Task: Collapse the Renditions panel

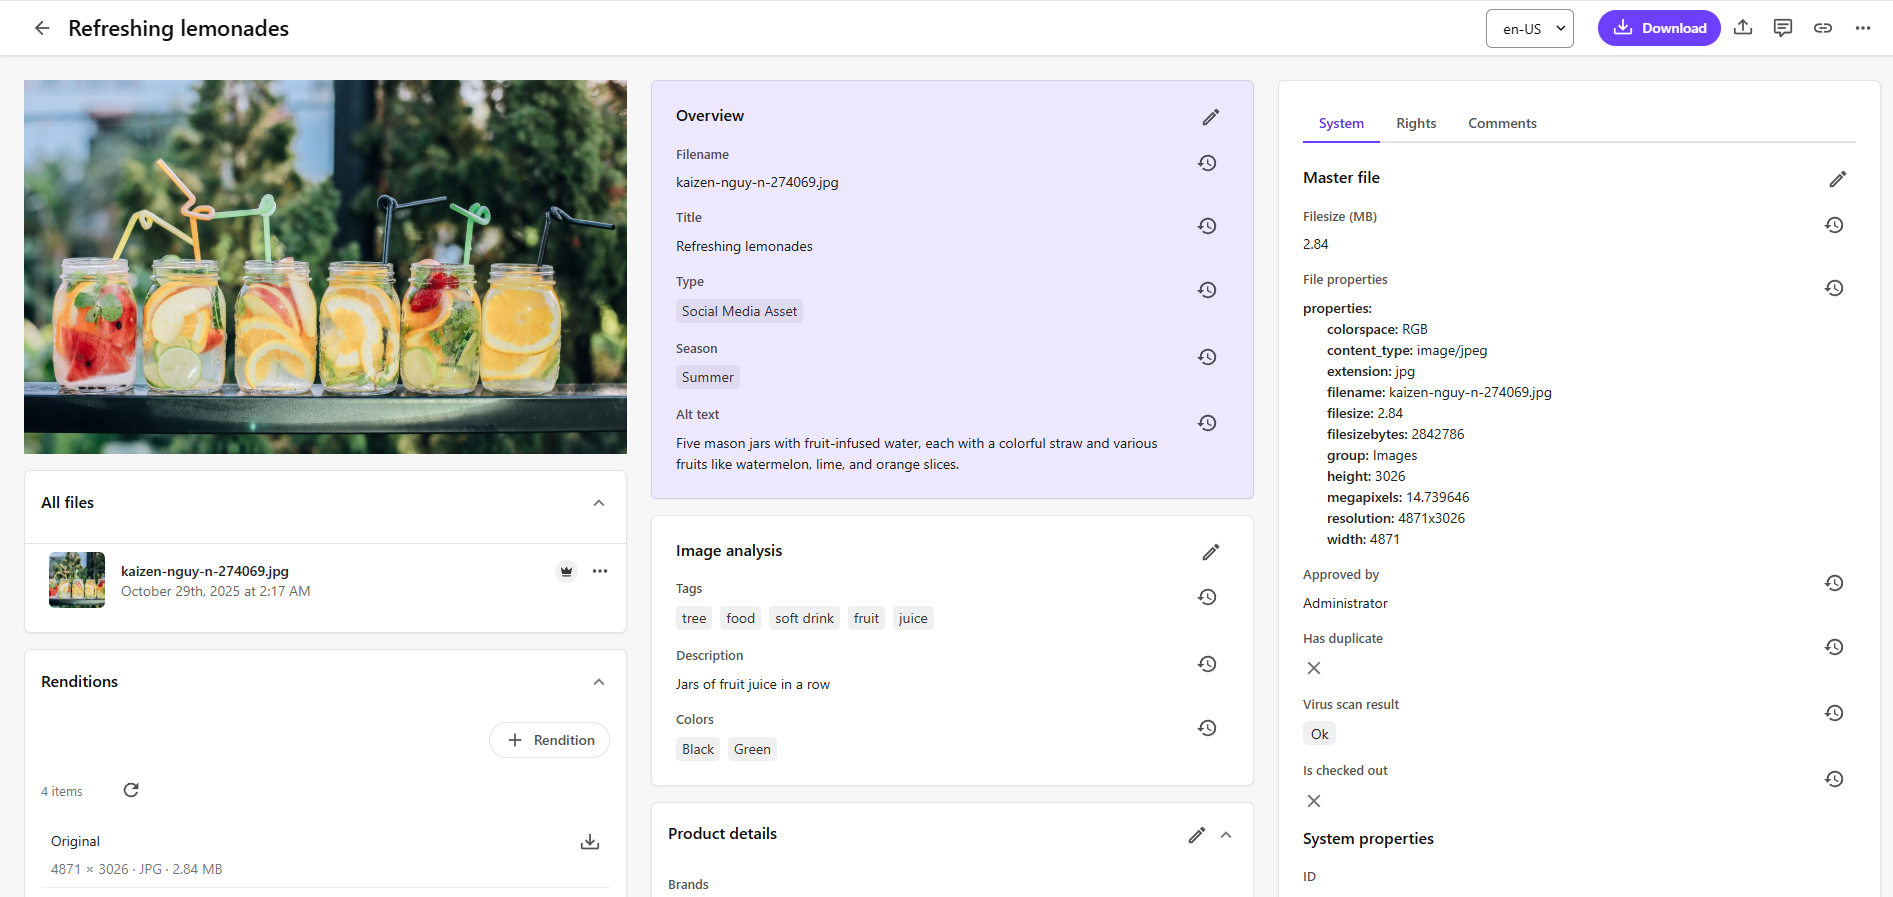Action: [599, 682]
